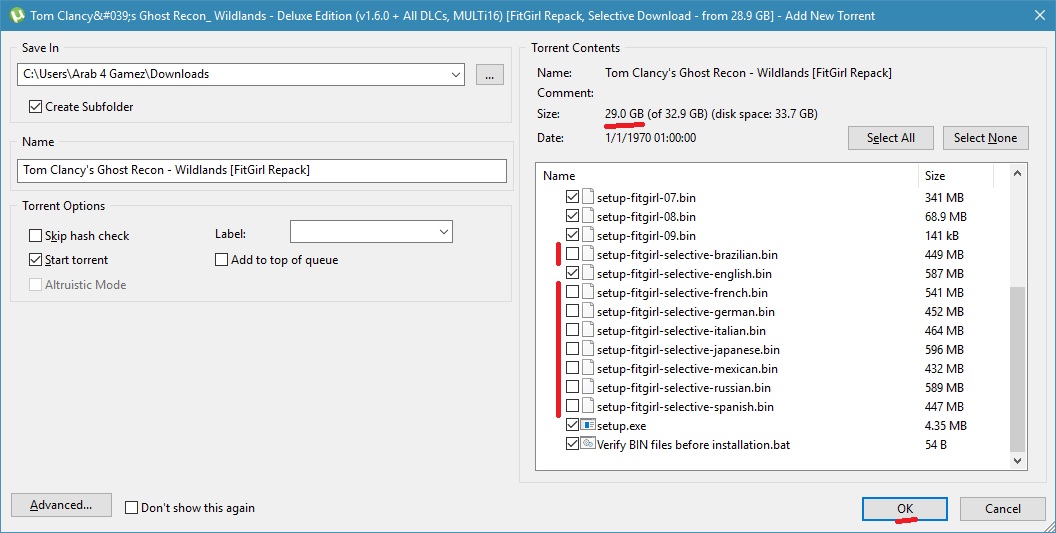Check the russian.bin file checkbox
1056x533 pixels.
(x=572, y=387)
